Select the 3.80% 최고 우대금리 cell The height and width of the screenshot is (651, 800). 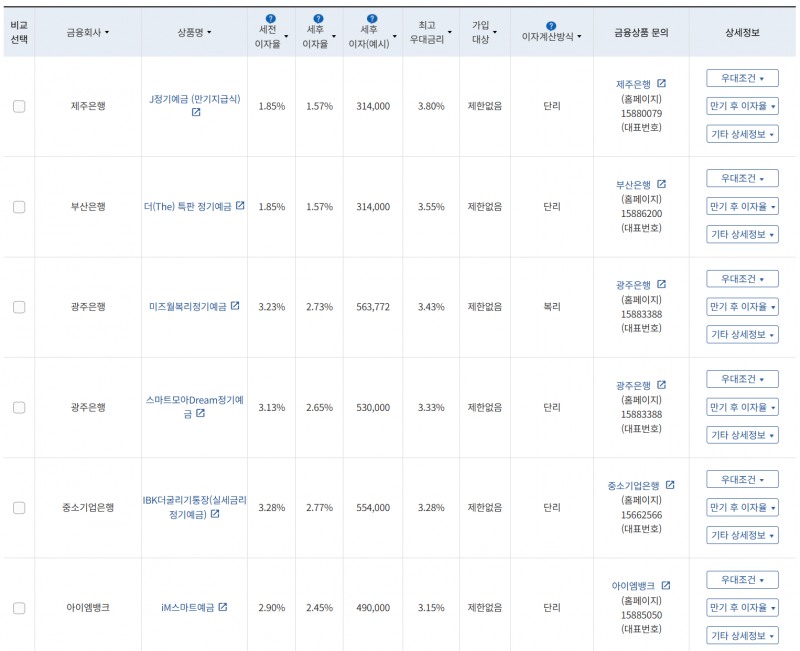[x=431, y=106]
